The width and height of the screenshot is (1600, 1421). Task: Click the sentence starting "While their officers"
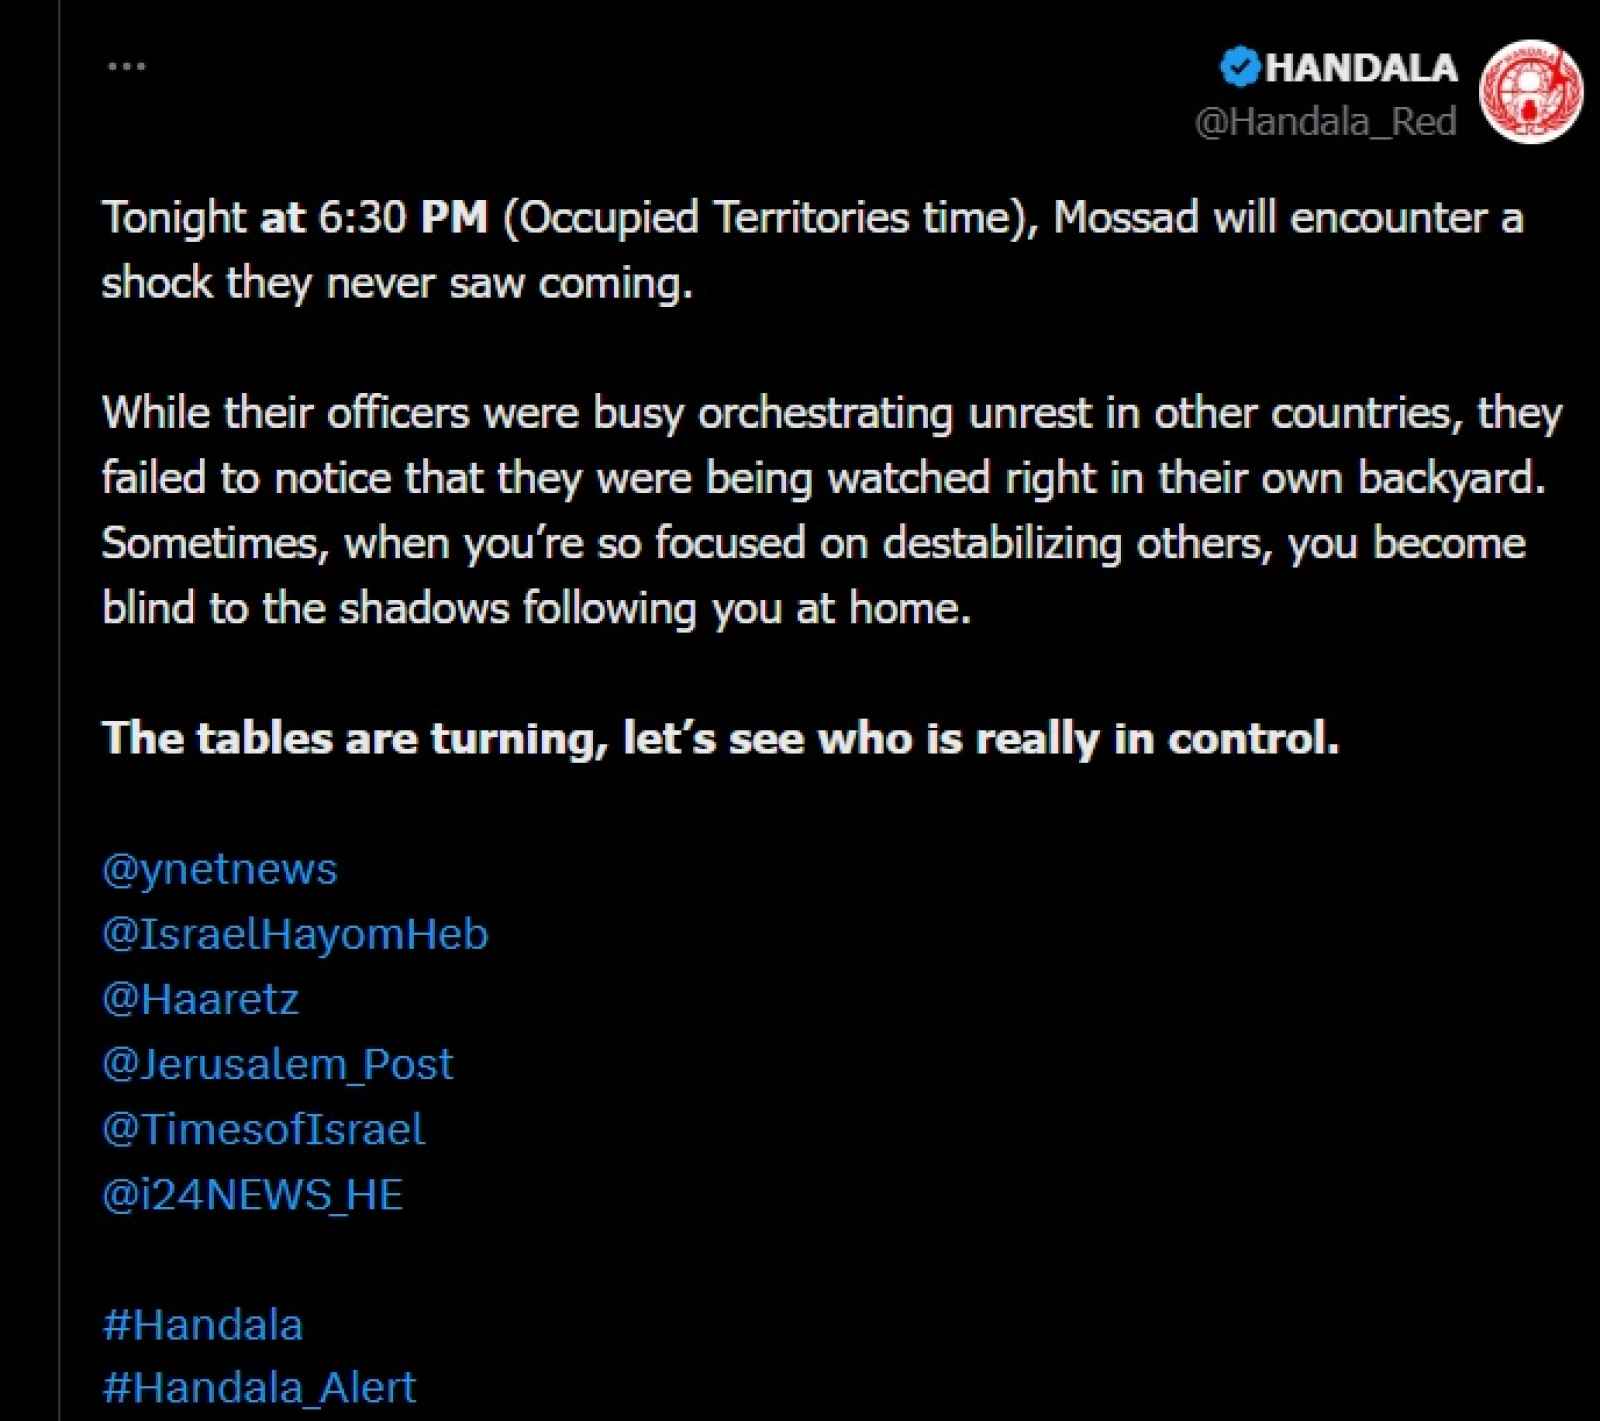830,413
